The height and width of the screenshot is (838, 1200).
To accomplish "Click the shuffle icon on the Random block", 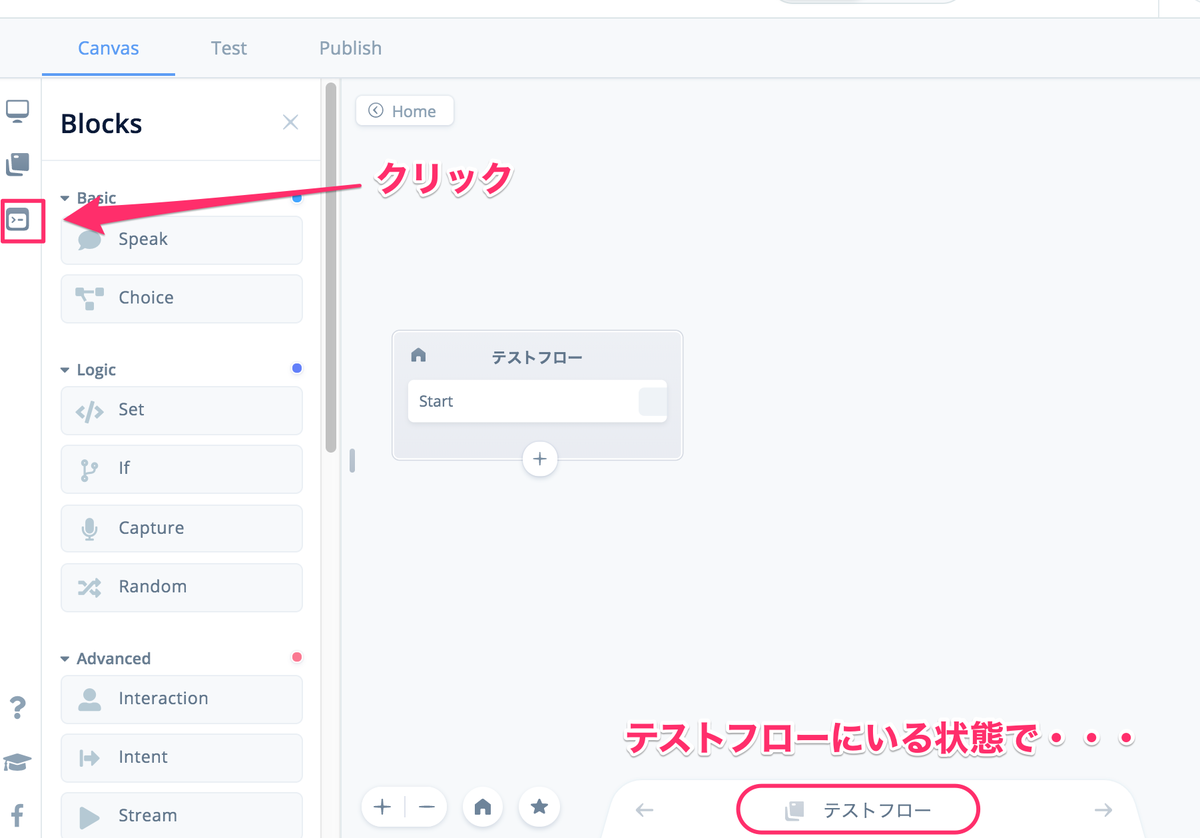I will coord(88,587).
